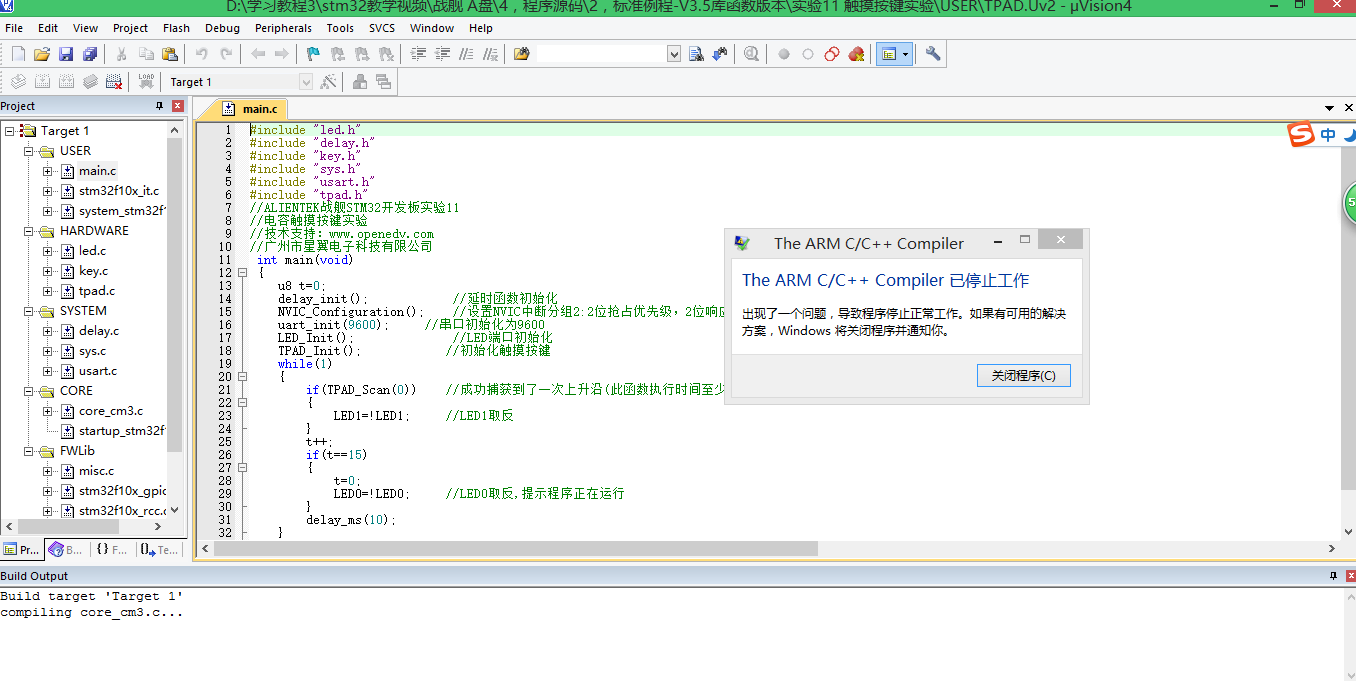
Task: Switch to the Functions tab in the Project panel
Action: click(x=112, y=550)
